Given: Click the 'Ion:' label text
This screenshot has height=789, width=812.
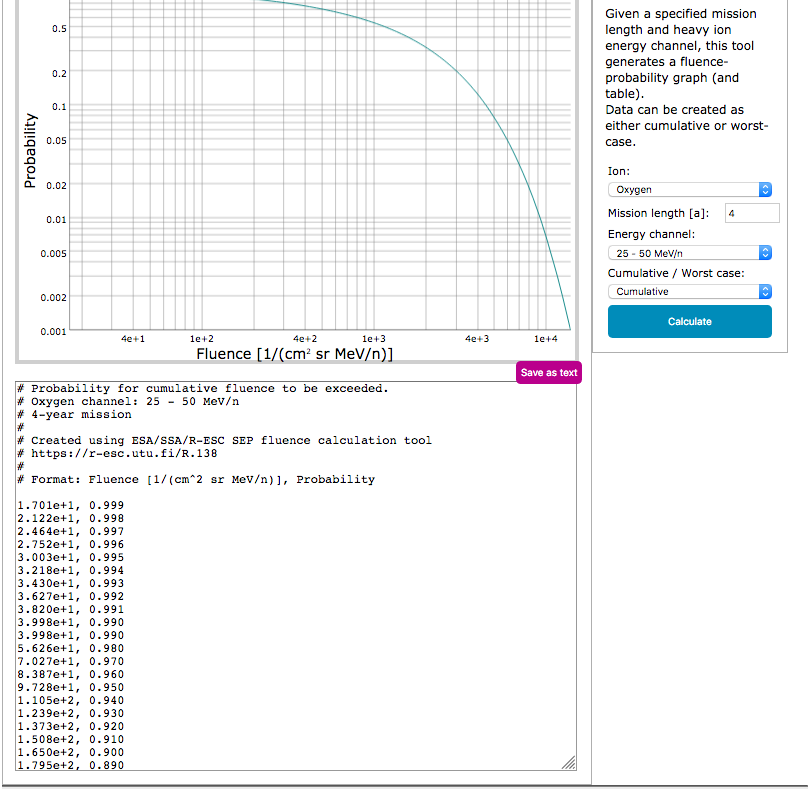Looking at the screenshot, I should pos(619,171).
